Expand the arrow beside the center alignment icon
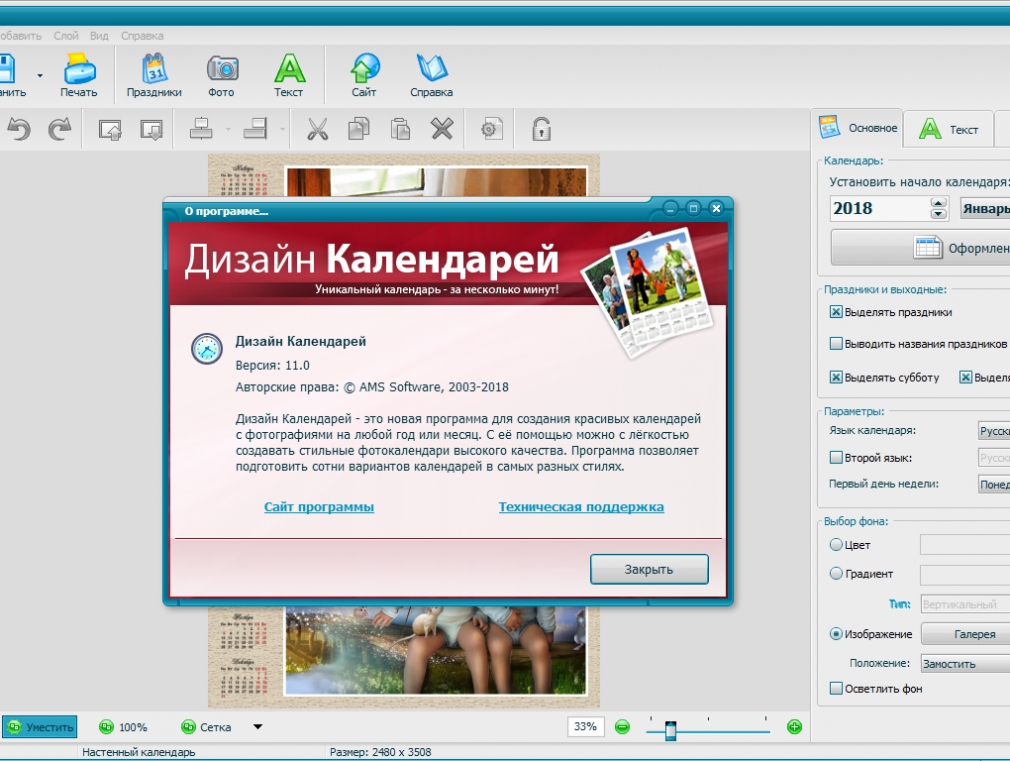 228,130
